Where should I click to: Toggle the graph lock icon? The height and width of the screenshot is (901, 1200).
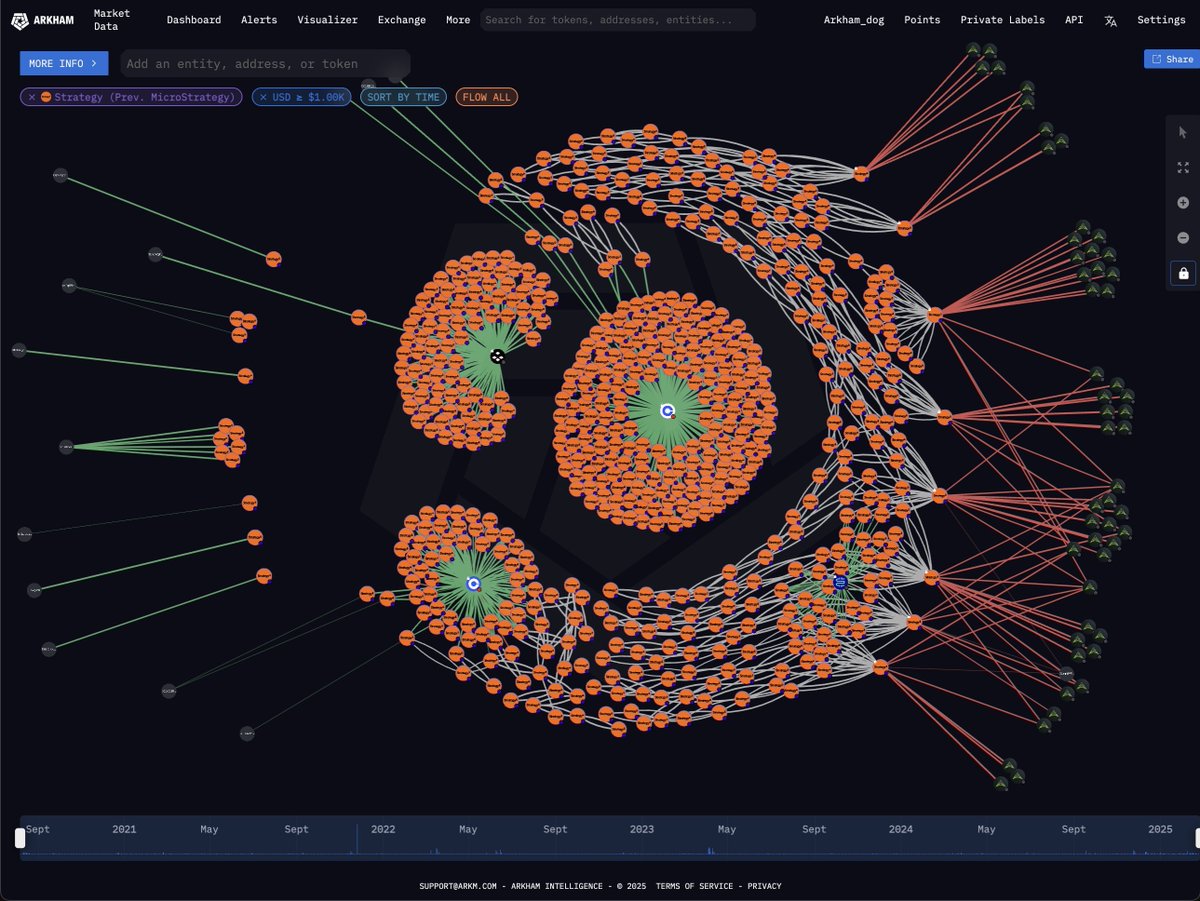[1184, 273]
